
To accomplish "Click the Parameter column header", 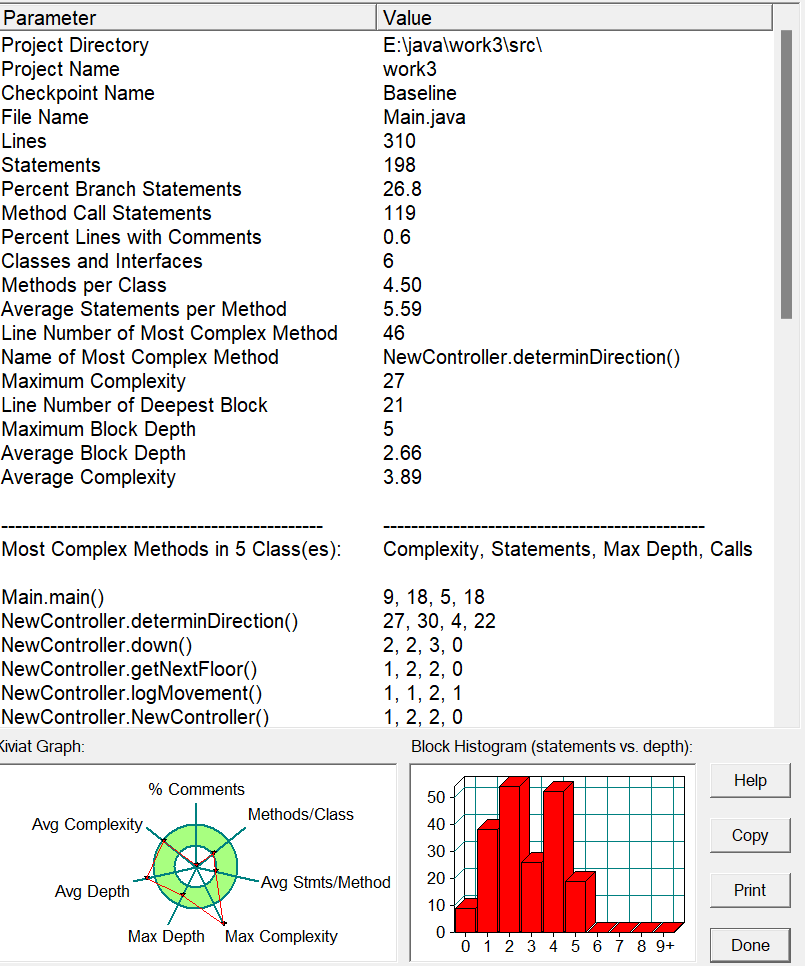I will coord(188,18).
